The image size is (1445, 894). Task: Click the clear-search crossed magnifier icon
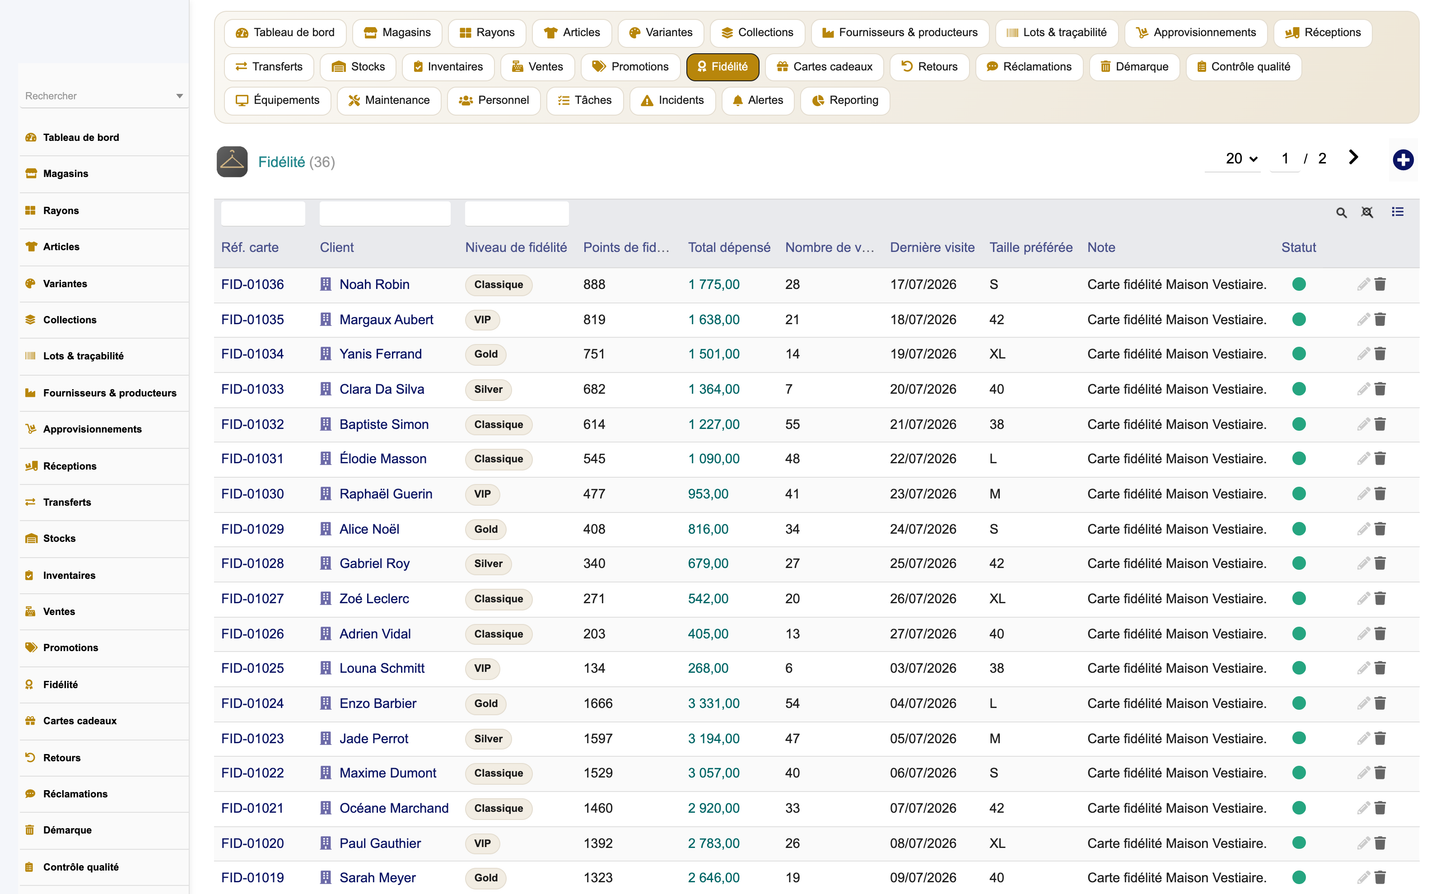coord(1368,212)
